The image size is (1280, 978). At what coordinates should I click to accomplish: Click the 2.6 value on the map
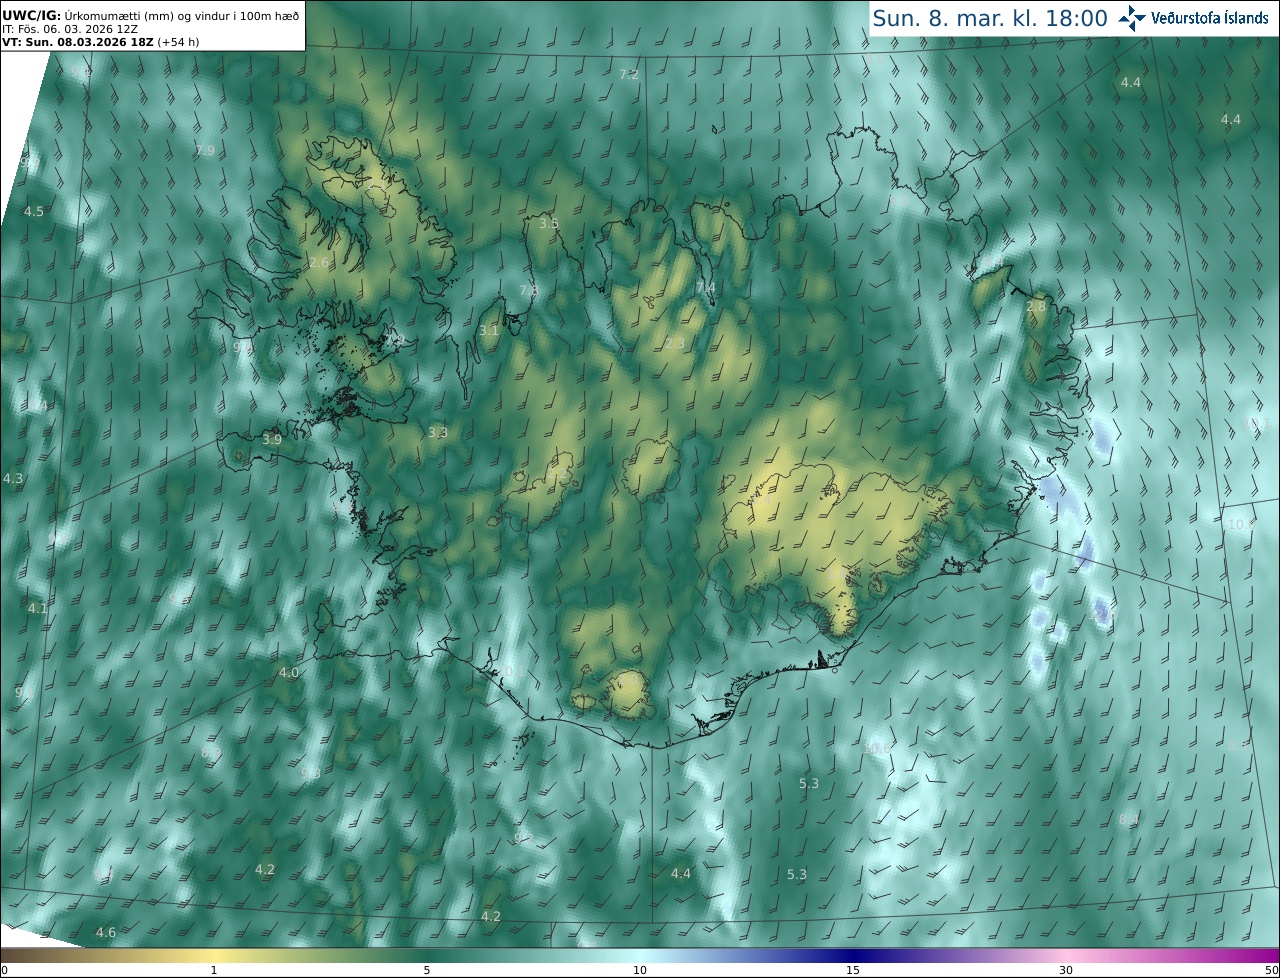click(x=319, y=262)
